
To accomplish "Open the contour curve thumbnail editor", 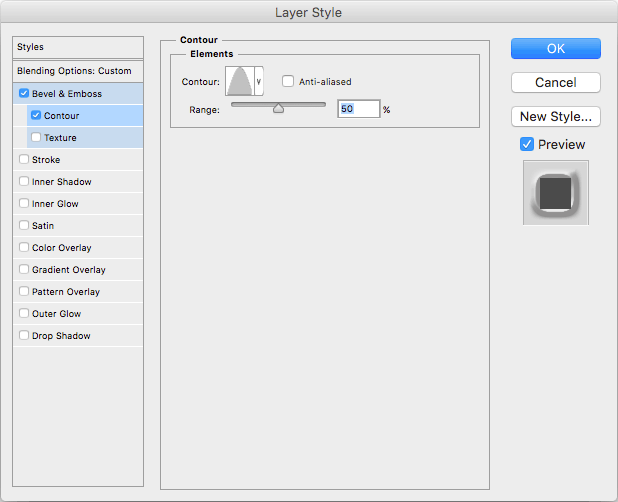I will (240, 81).
